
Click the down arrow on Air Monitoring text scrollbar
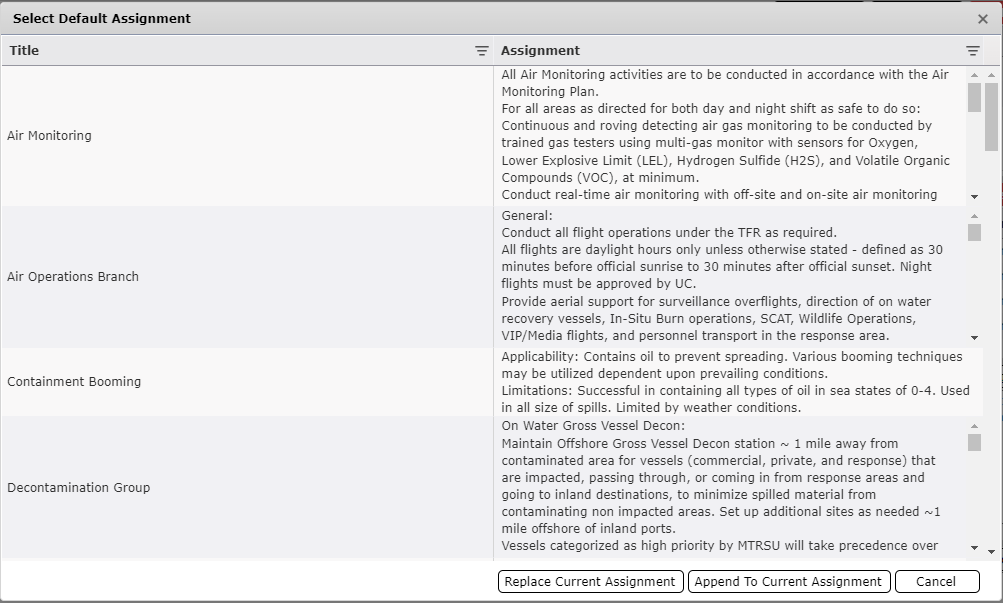coord(972,197)
